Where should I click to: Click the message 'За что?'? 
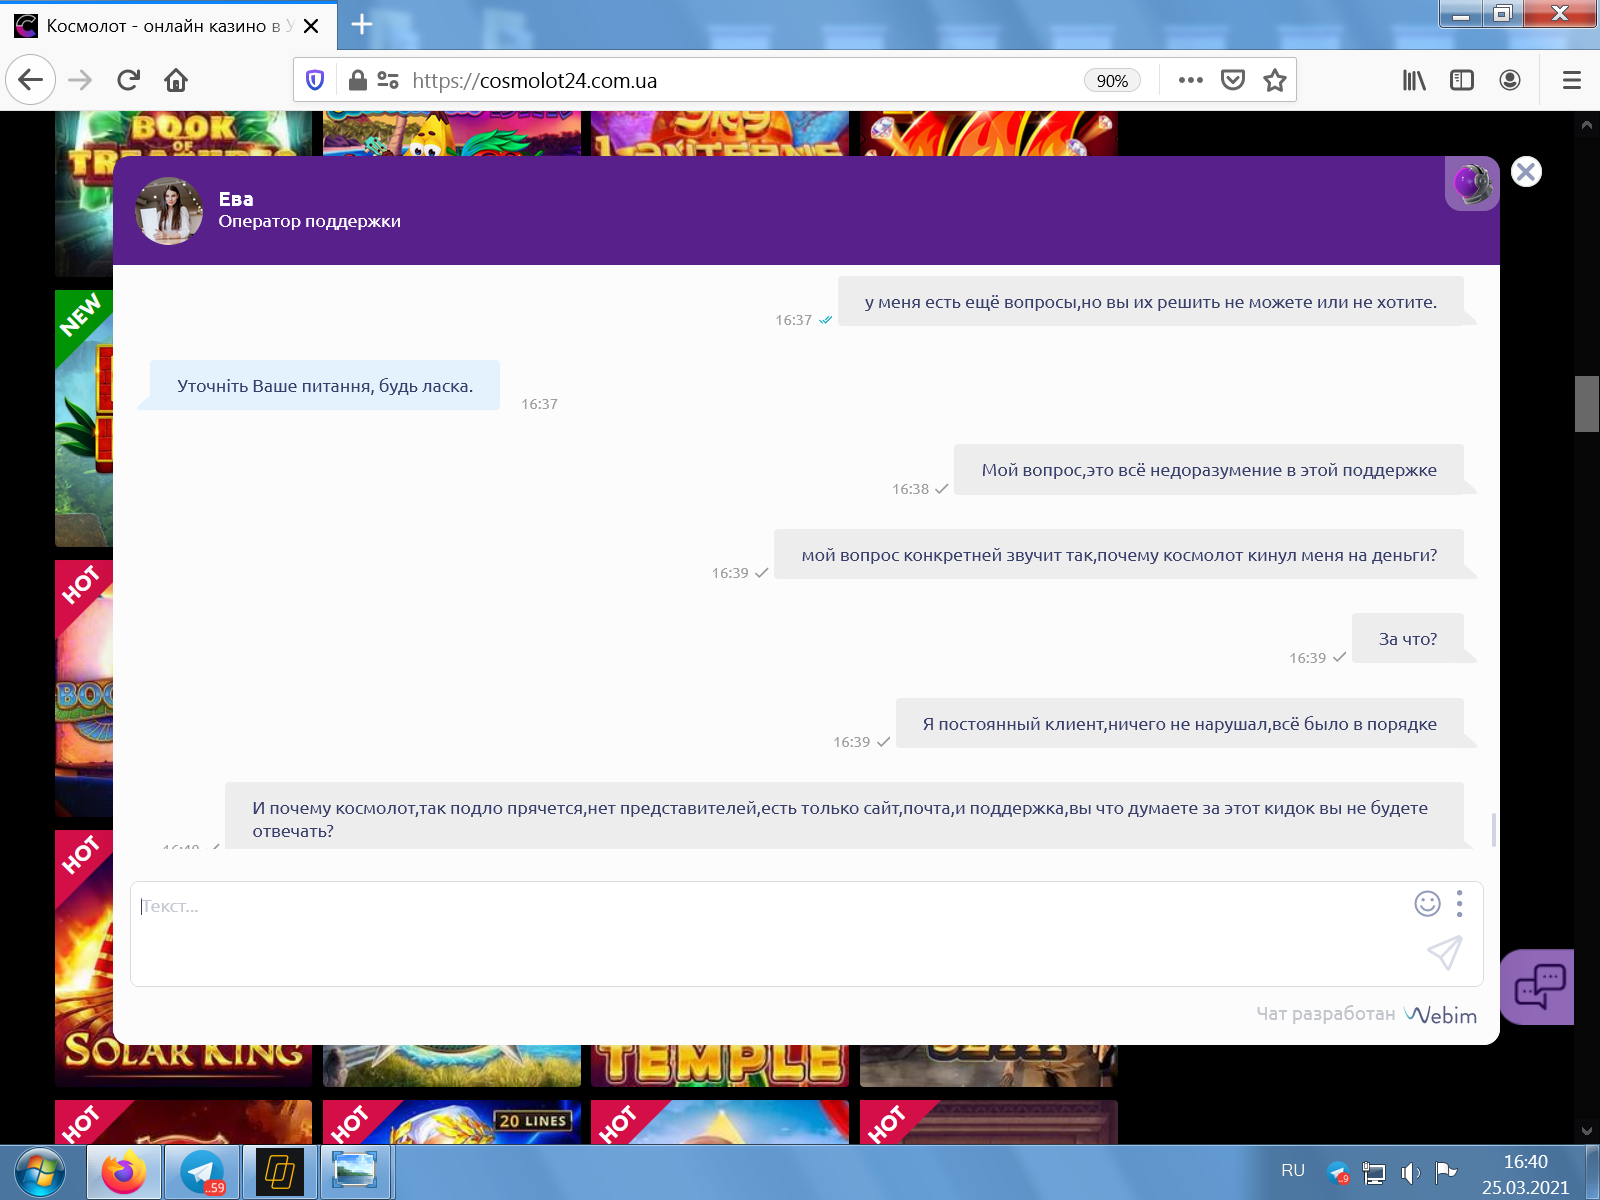[1408, 639]
